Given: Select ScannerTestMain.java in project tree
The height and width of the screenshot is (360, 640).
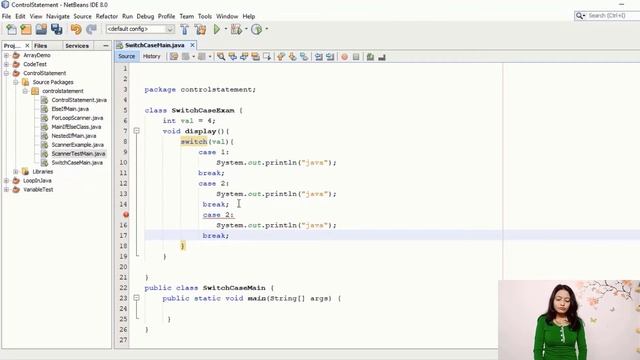Looking at the screenshot, I should [x=78, y=154].
